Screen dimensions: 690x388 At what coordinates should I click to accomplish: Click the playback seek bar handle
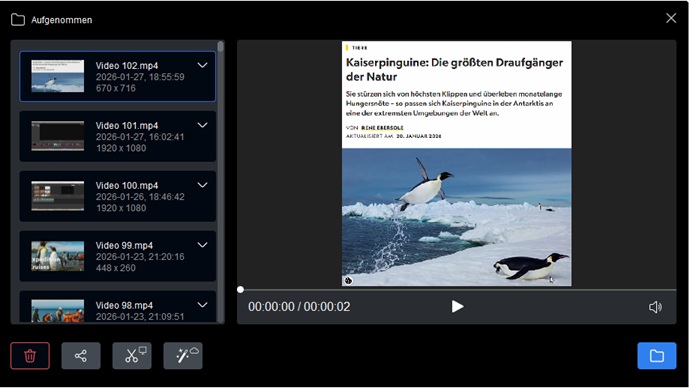[240, 289]
